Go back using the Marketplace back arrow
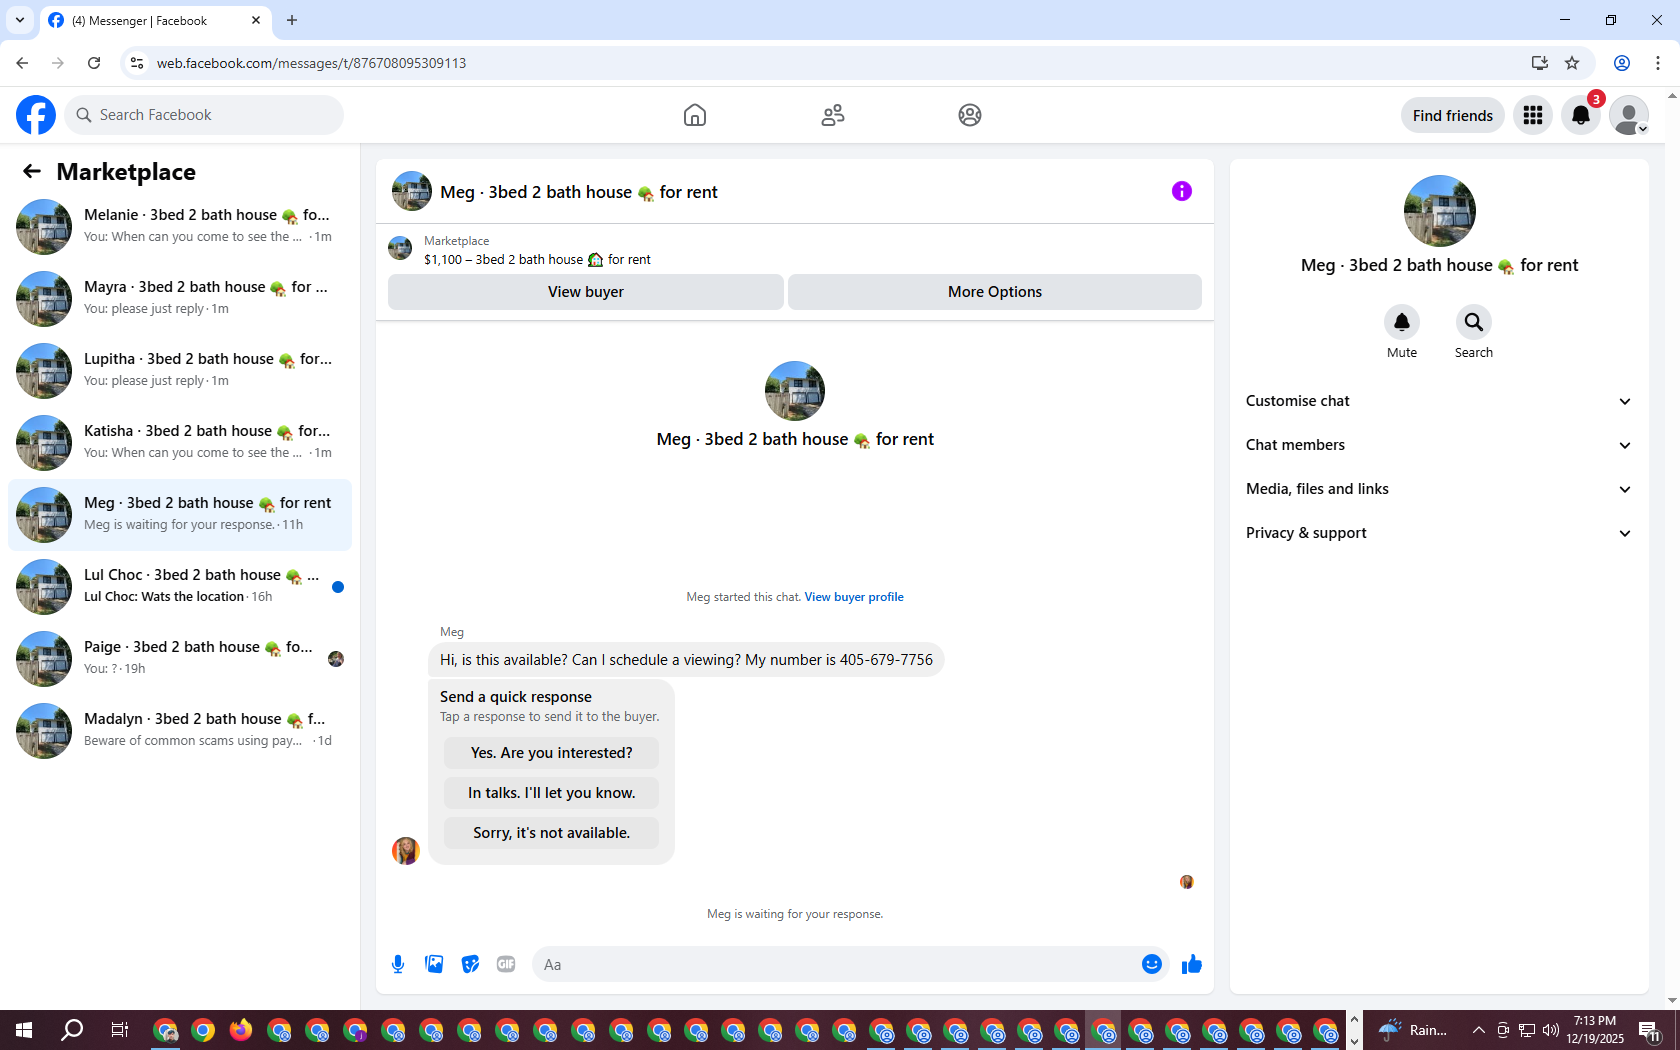This screenshot has height=1050, width=1680. tap(32, 171)
